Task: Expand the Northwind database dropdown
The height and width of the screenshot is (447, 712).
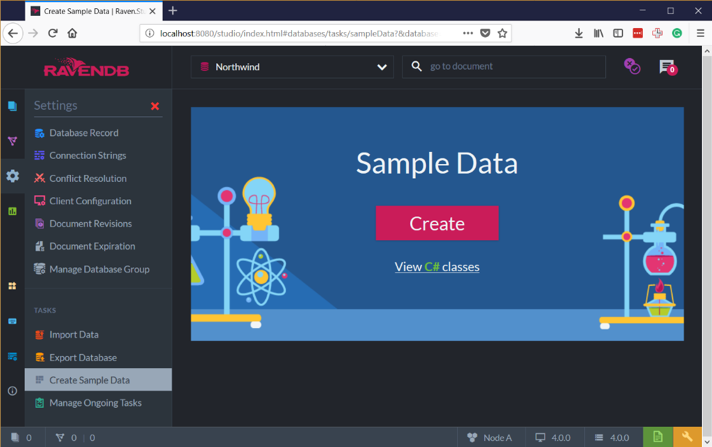Action: pyautogui.click(x=292, y=67)
